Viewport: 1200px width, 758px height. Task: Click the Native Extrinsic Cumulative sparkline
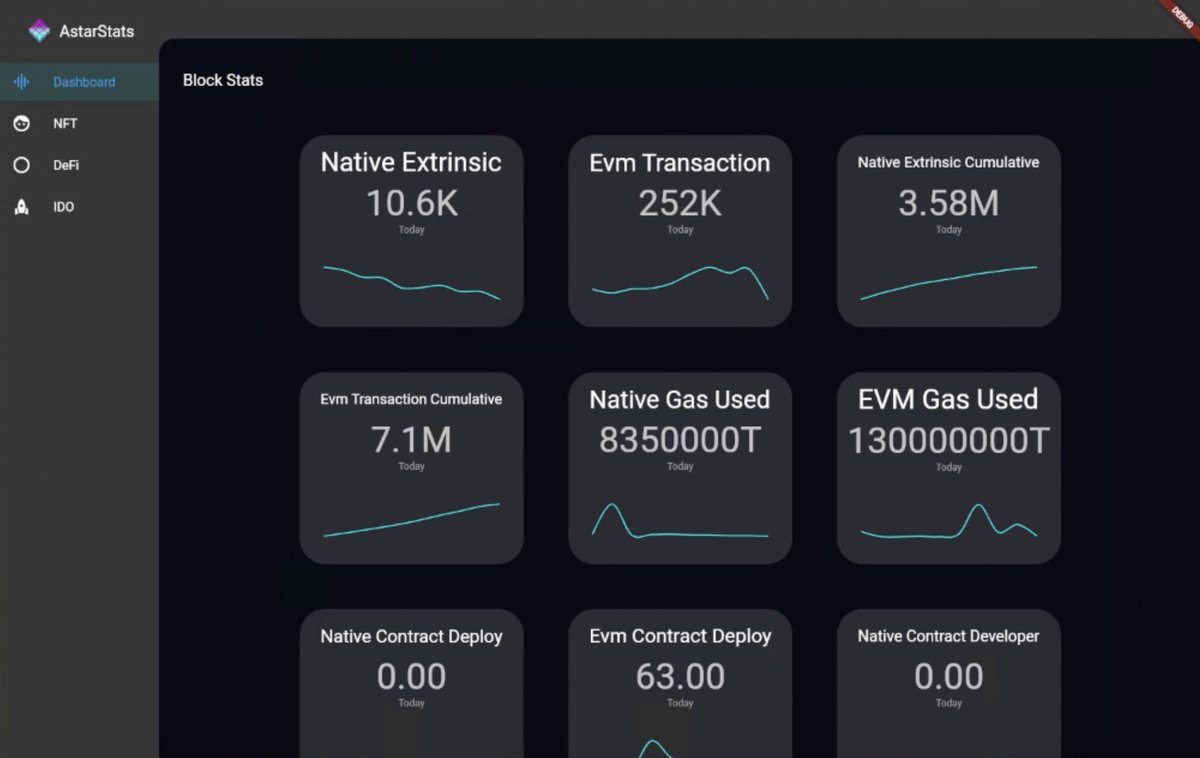[x=948, y=283]
